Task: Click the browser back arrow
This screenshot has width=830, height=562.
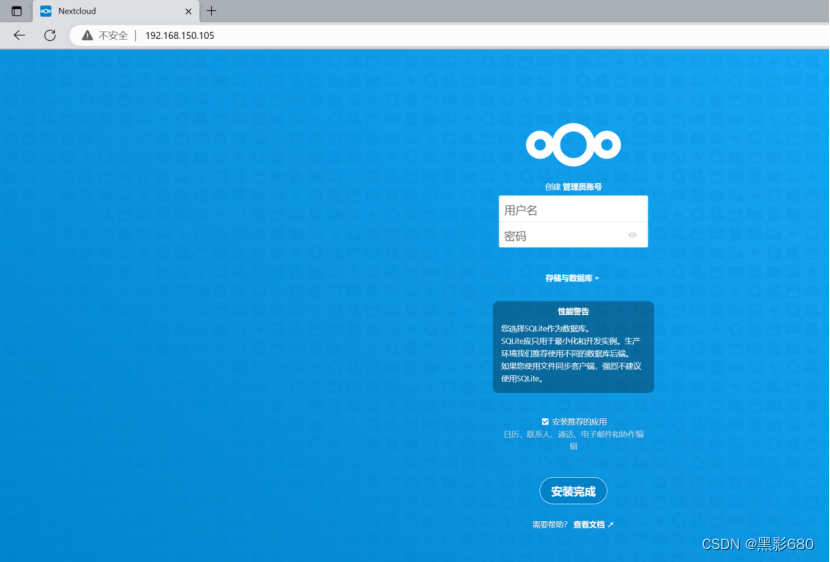Action: [x=19, y=35]
